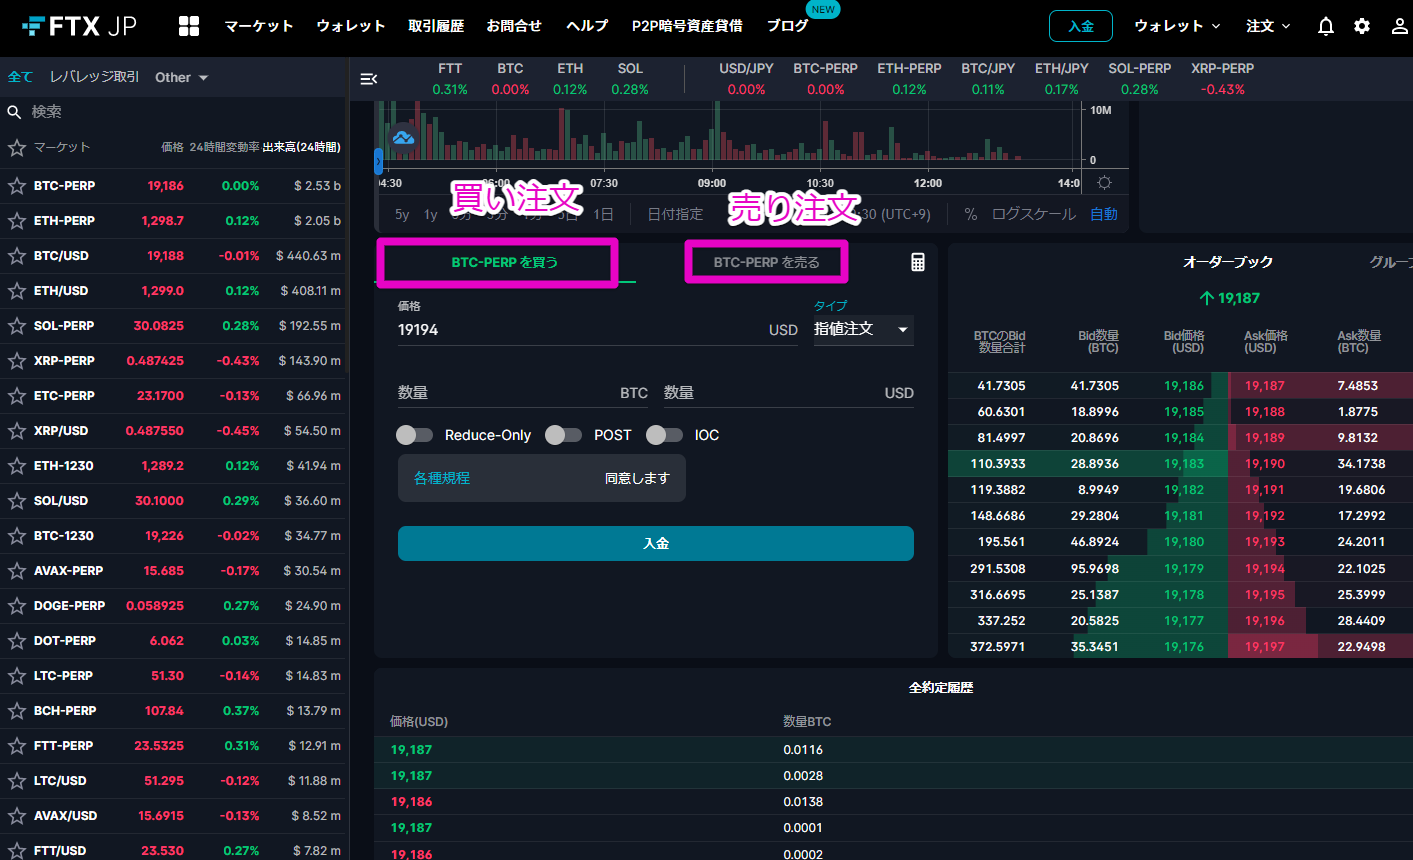Select the BTC-PERPを買う tab
1413x860 pixels.
coord(505,262)
